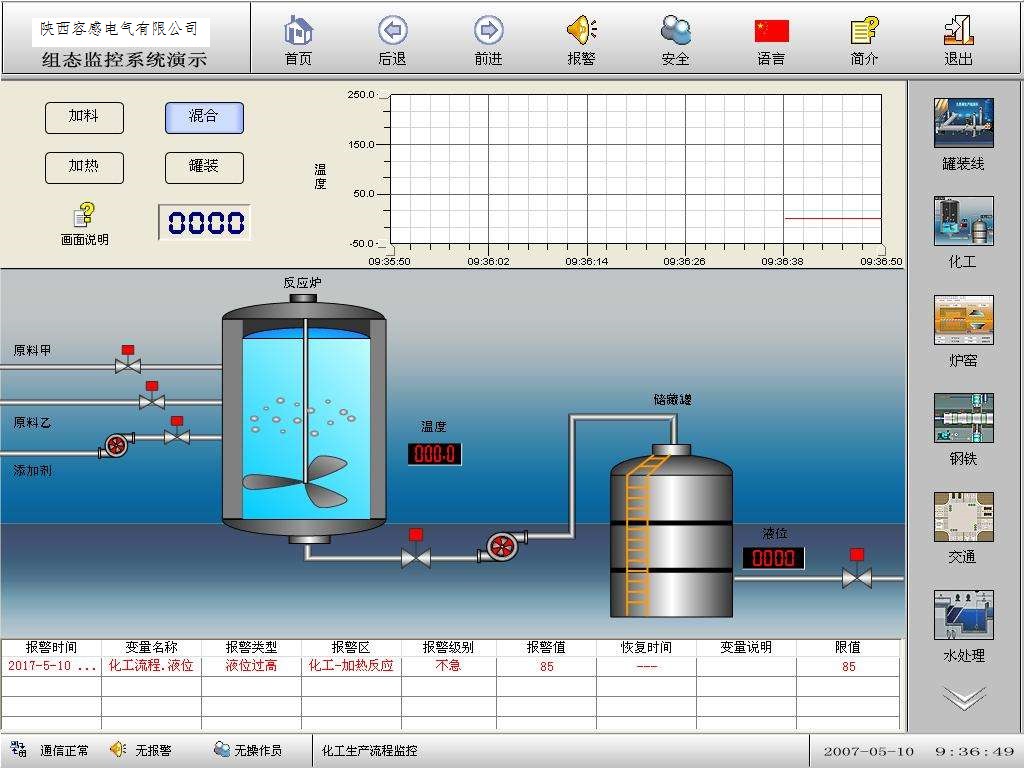The image size is (1024, 768).
Task: Click the 储藏罐 storage tank
Action: tap(671, 531)
